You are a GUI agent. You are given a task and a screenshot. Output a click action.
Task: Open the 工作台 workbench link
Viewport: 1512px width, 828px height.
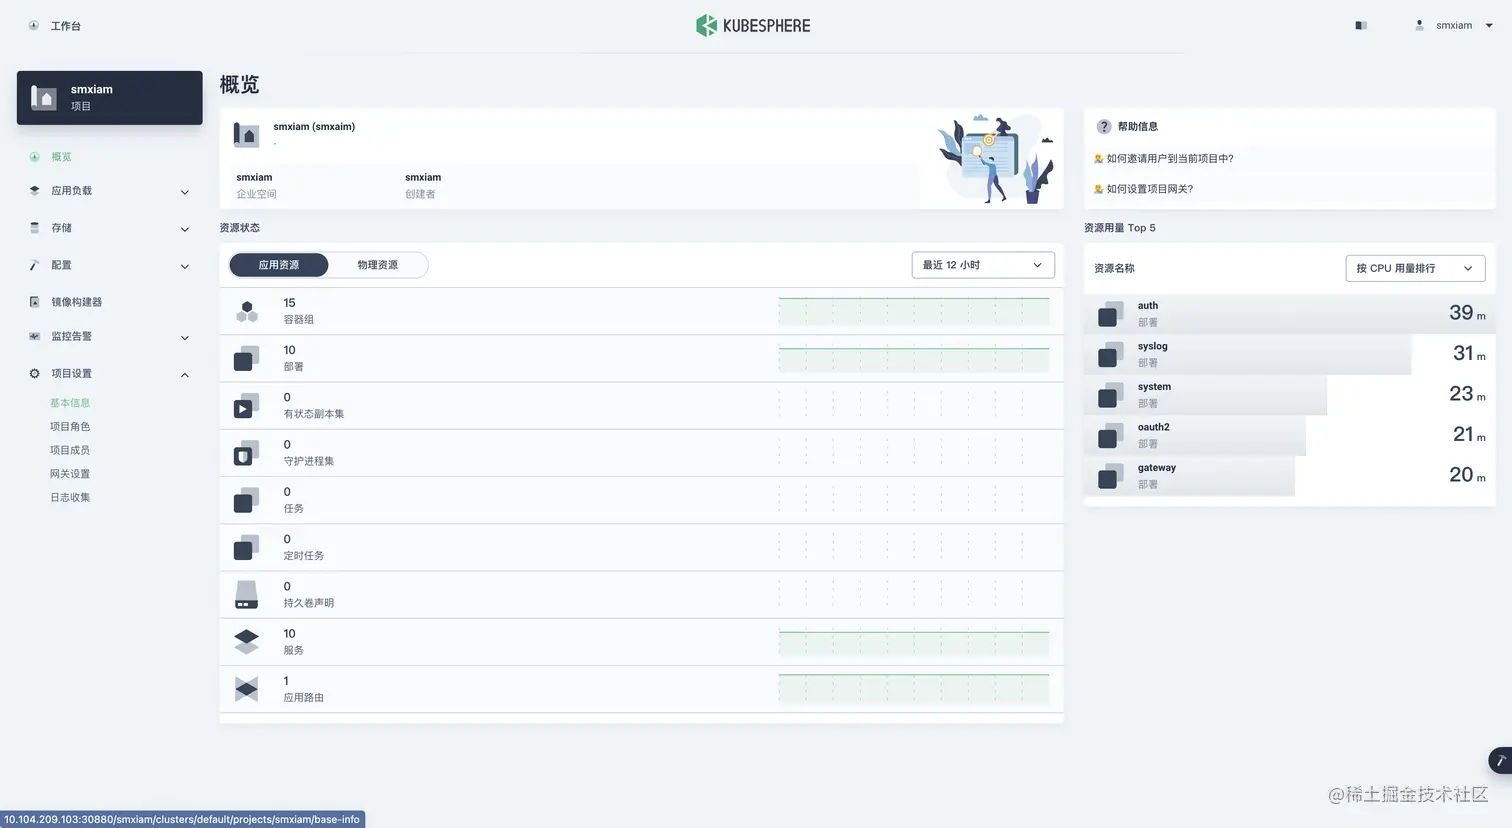click(66, 26)
